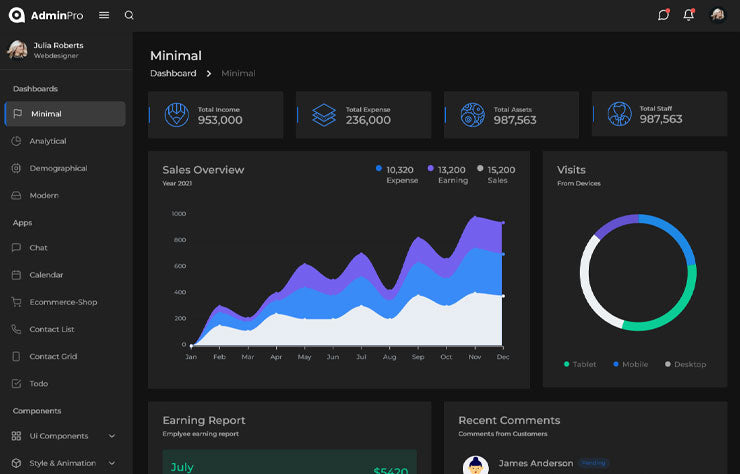Click the Total Assets icon
The image size is (740, 474).
pyautogui.click(x=472, y=114)
